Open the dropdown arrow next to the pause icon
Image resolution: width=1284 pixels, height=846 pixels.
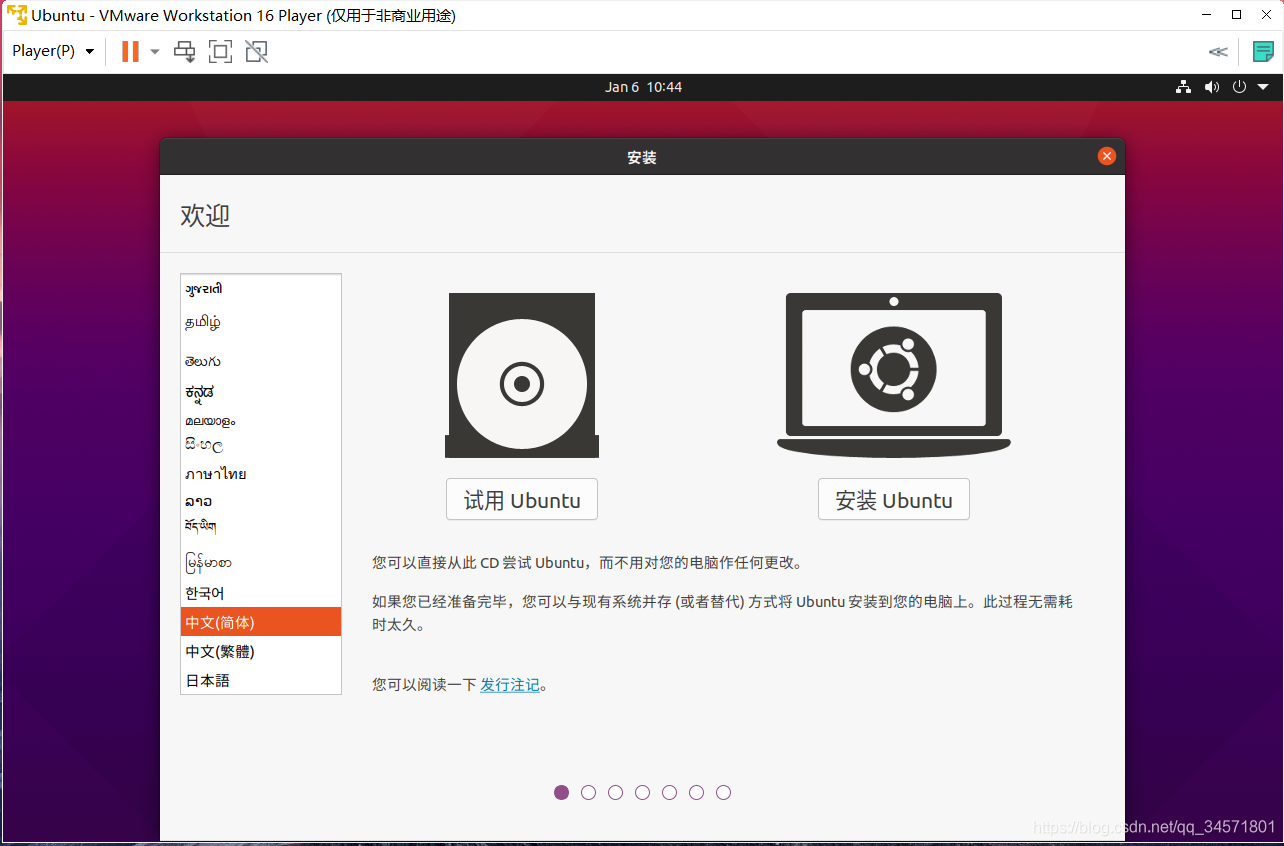(155, 52)
